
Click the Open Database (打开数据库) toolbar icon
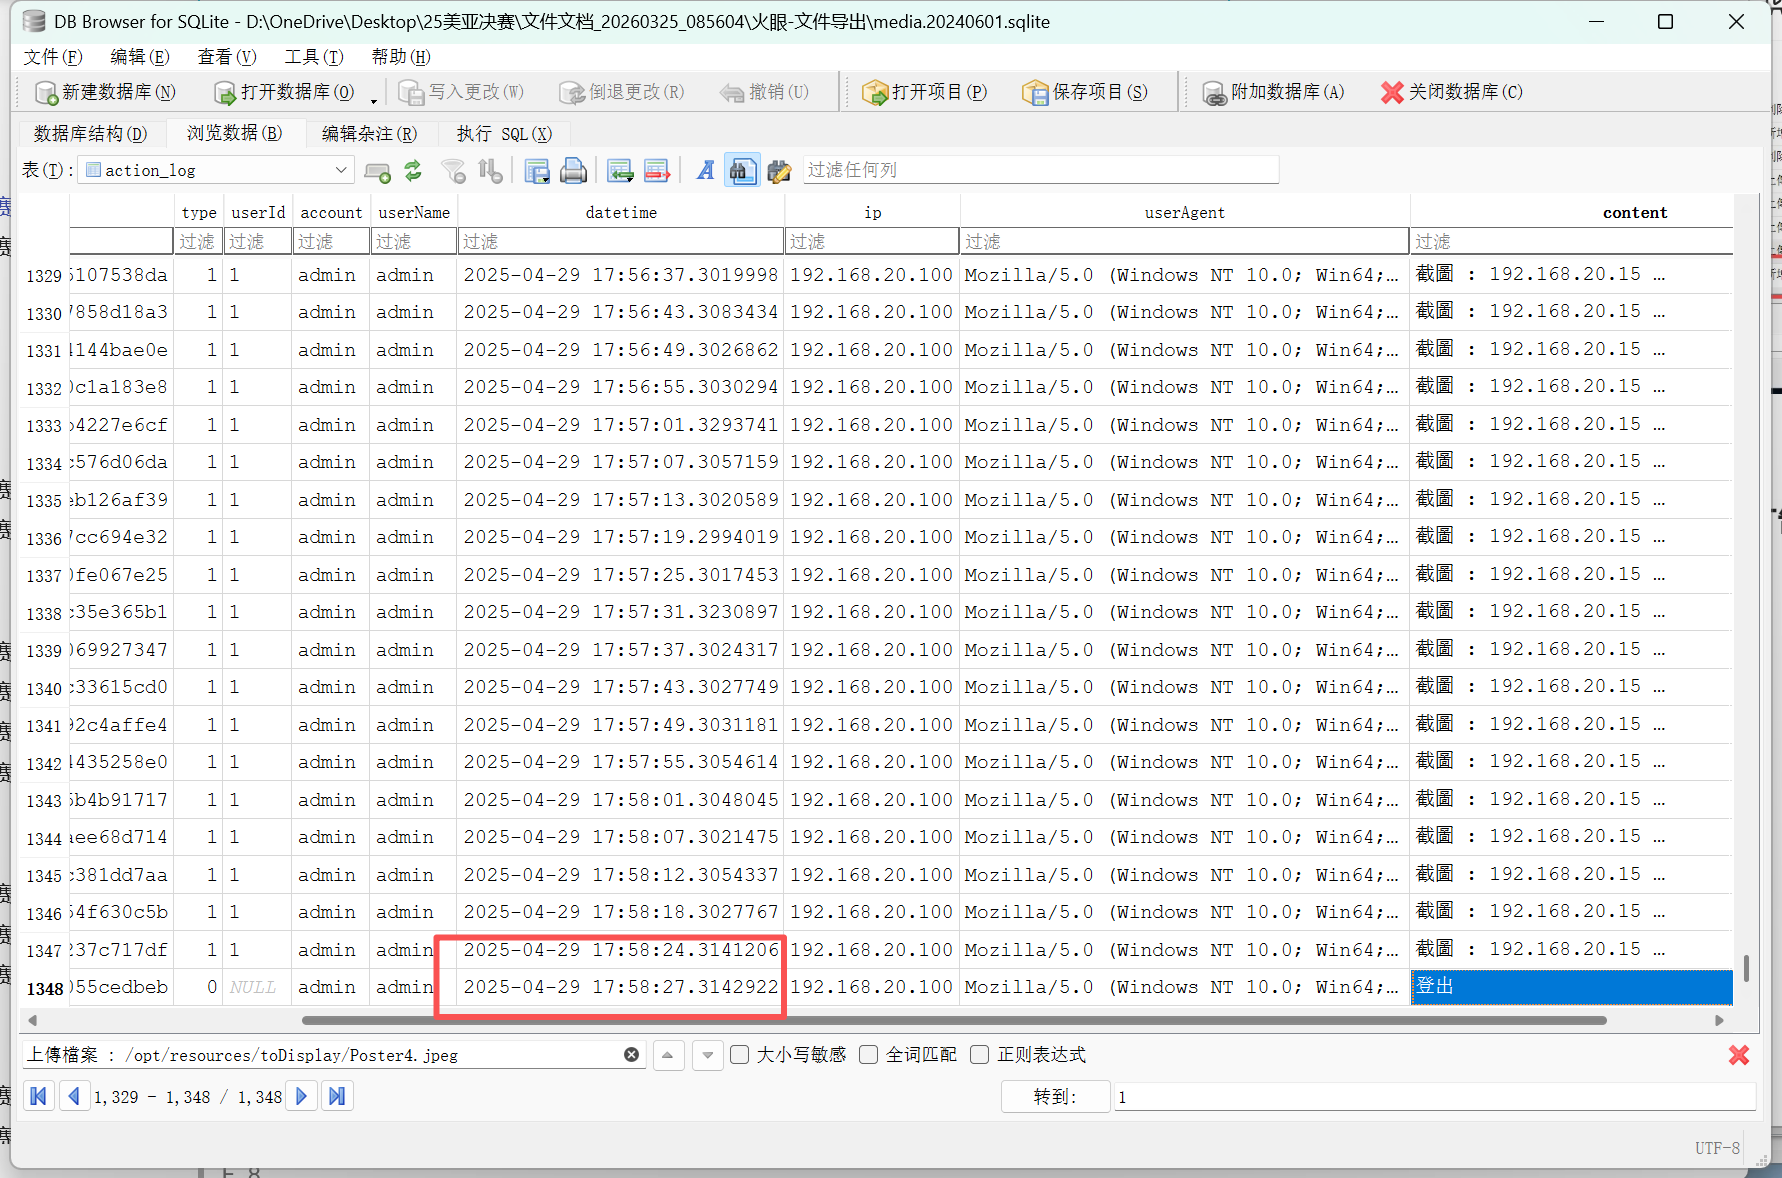pos(225,93)
